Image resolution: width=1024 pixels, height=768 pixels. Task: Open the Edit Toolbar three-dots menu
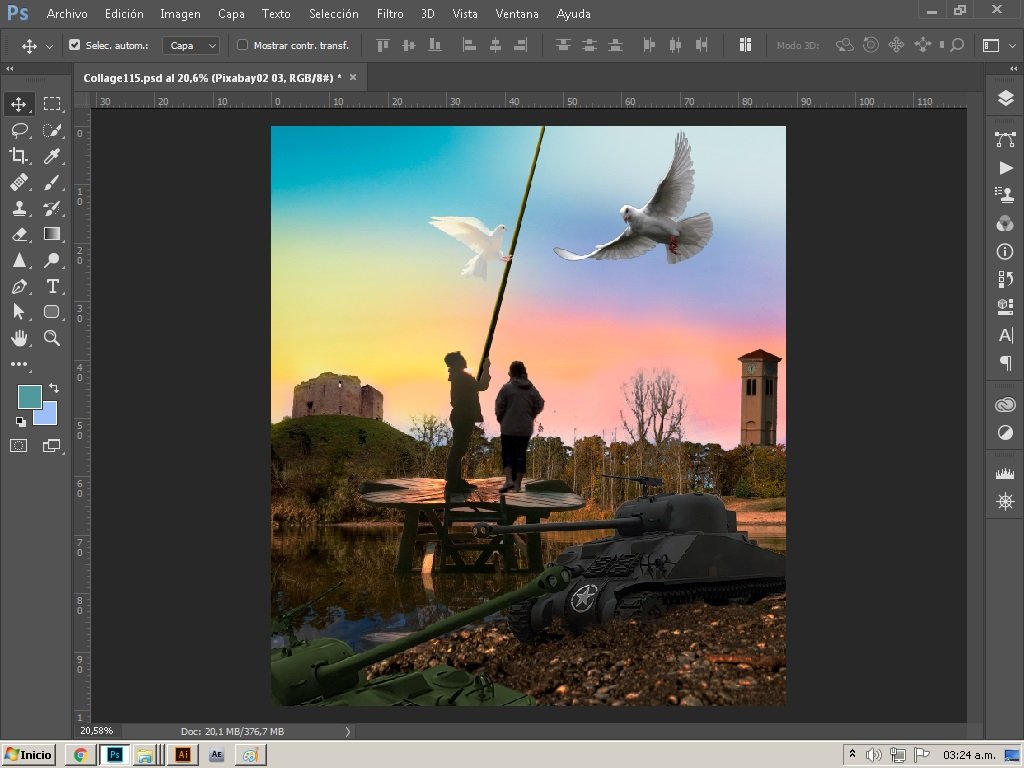pos(19,364)
